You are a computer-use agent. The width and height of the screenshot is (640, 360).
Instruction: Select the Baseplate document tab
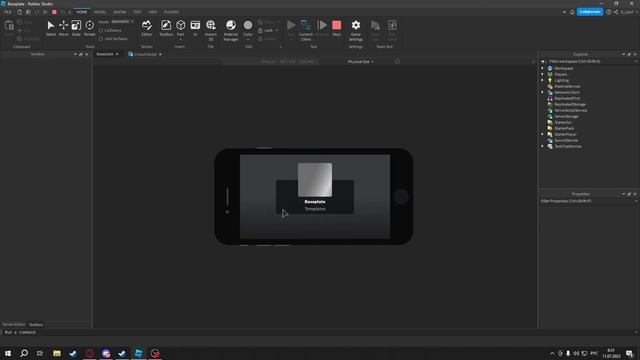[105, 54]
